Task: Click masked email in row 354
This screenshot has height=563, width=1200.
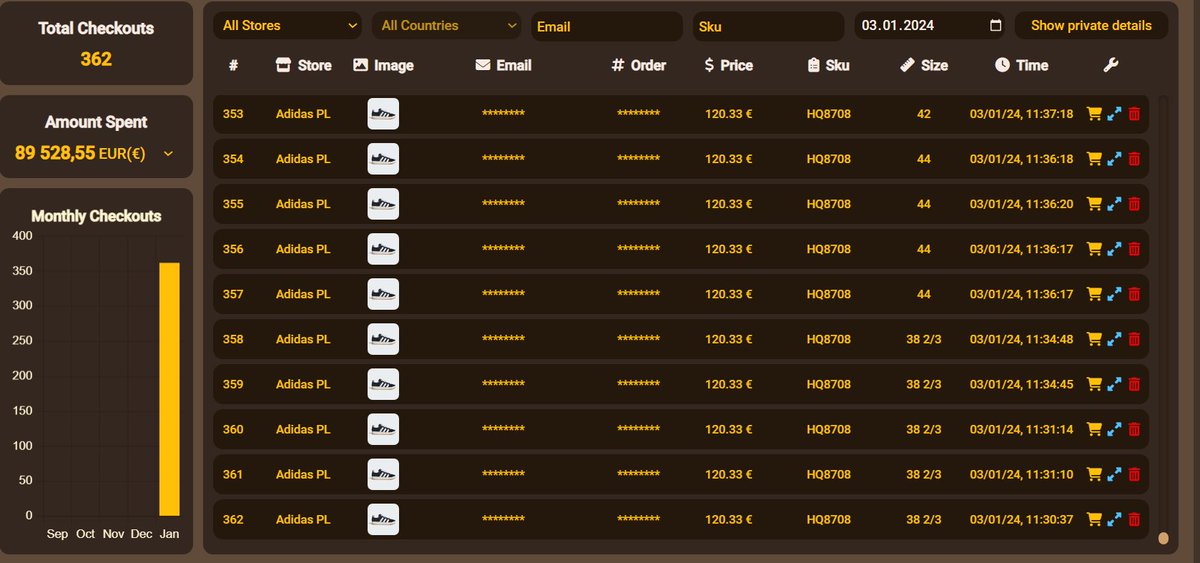Action: click(503, 160)
